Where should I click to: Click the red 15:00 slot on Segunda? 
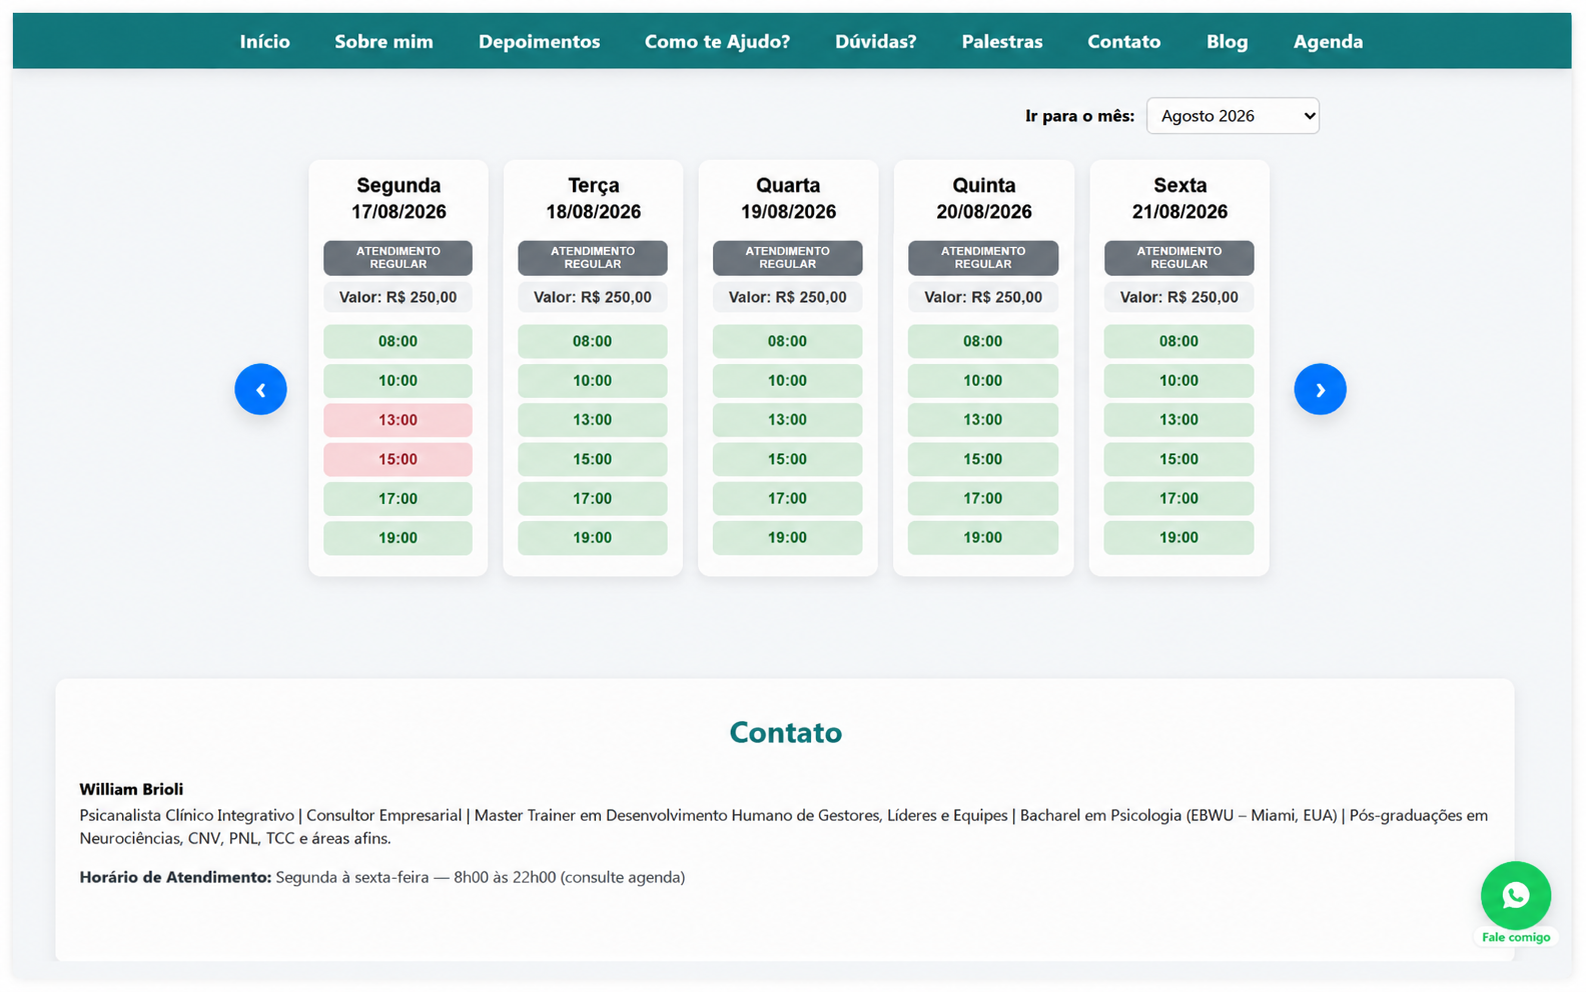coord(398,459)
